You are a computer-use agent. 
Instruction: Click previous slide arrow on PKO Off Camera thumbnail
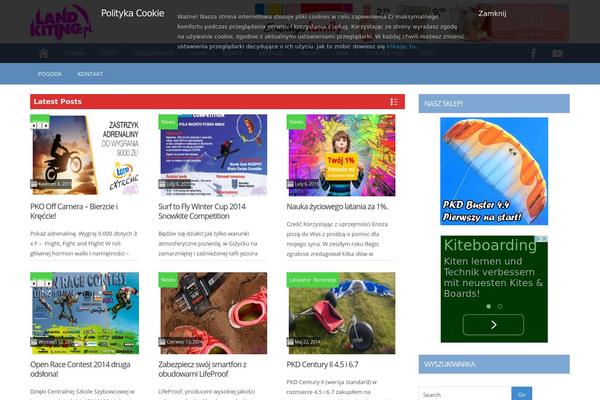[34, 126]
